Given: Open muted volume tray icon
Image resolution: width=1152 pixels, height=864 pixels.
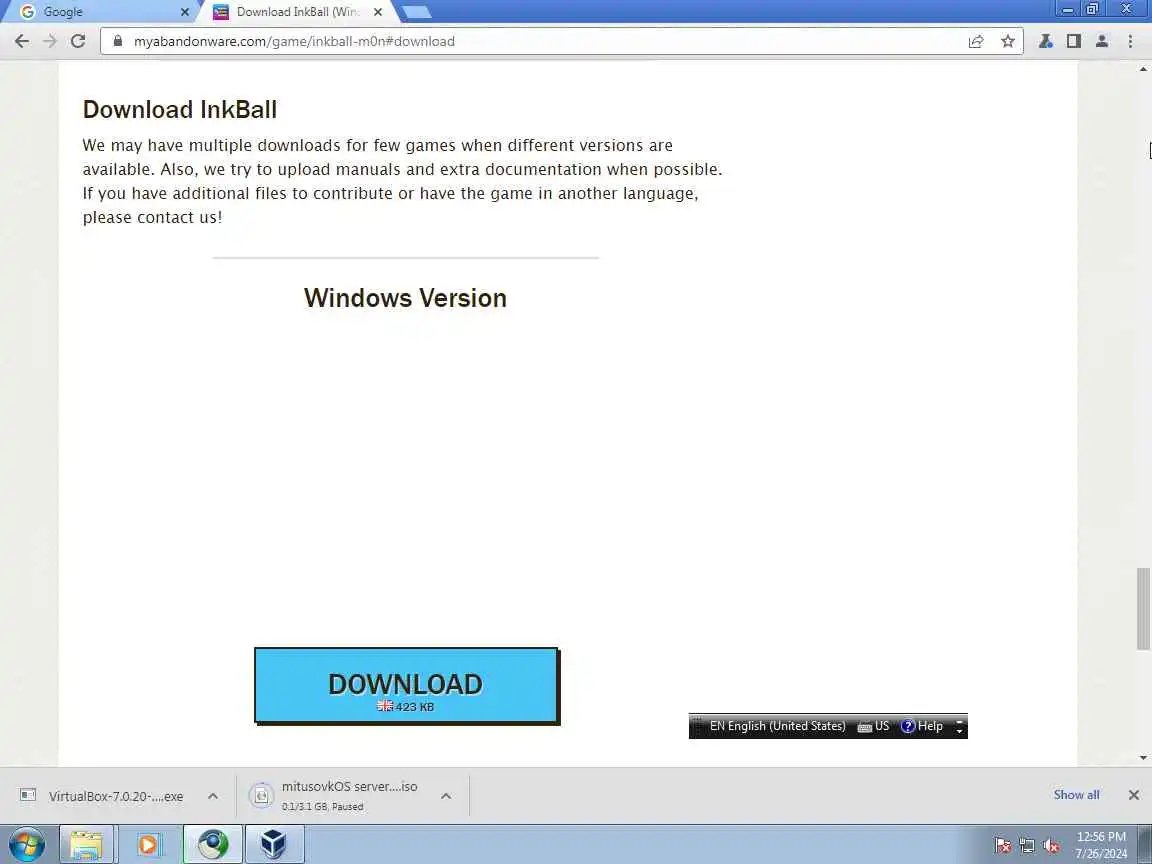Looking at the screenshot, I should pyautogui.click(x=1051, y=846).
